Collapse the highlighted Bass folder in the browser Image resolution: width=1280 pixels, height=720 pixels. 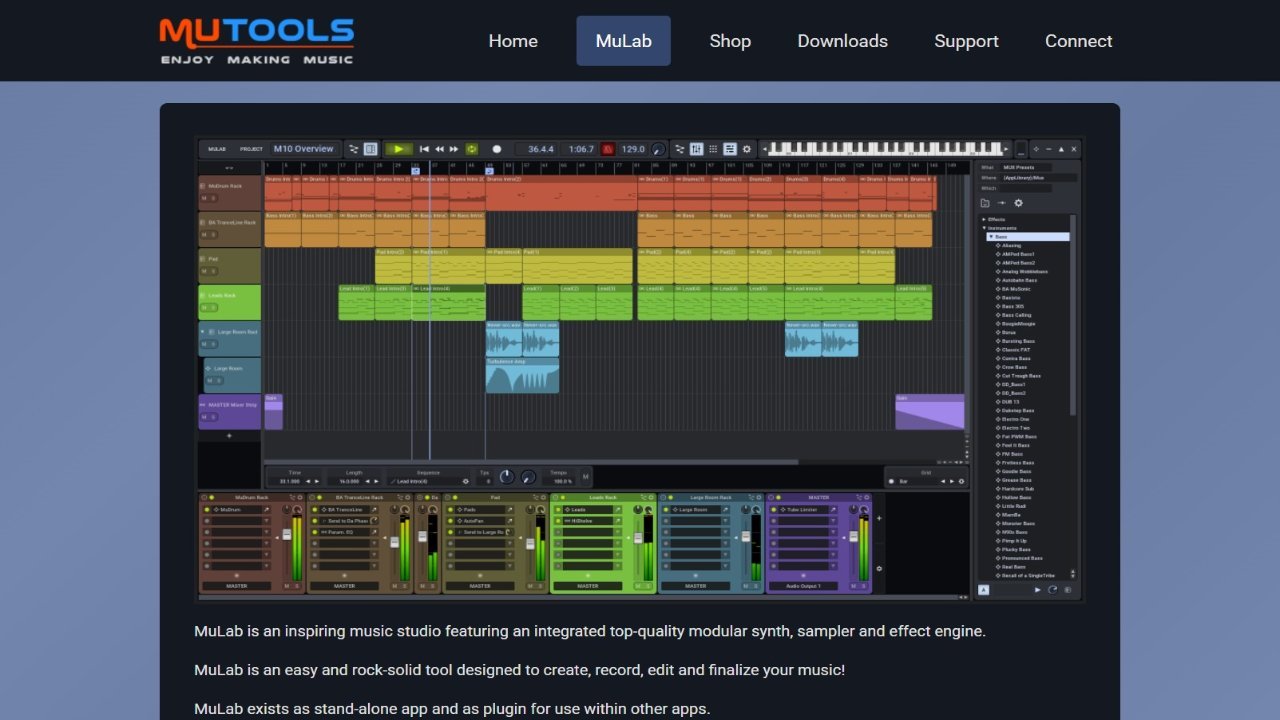pos(991,237)
